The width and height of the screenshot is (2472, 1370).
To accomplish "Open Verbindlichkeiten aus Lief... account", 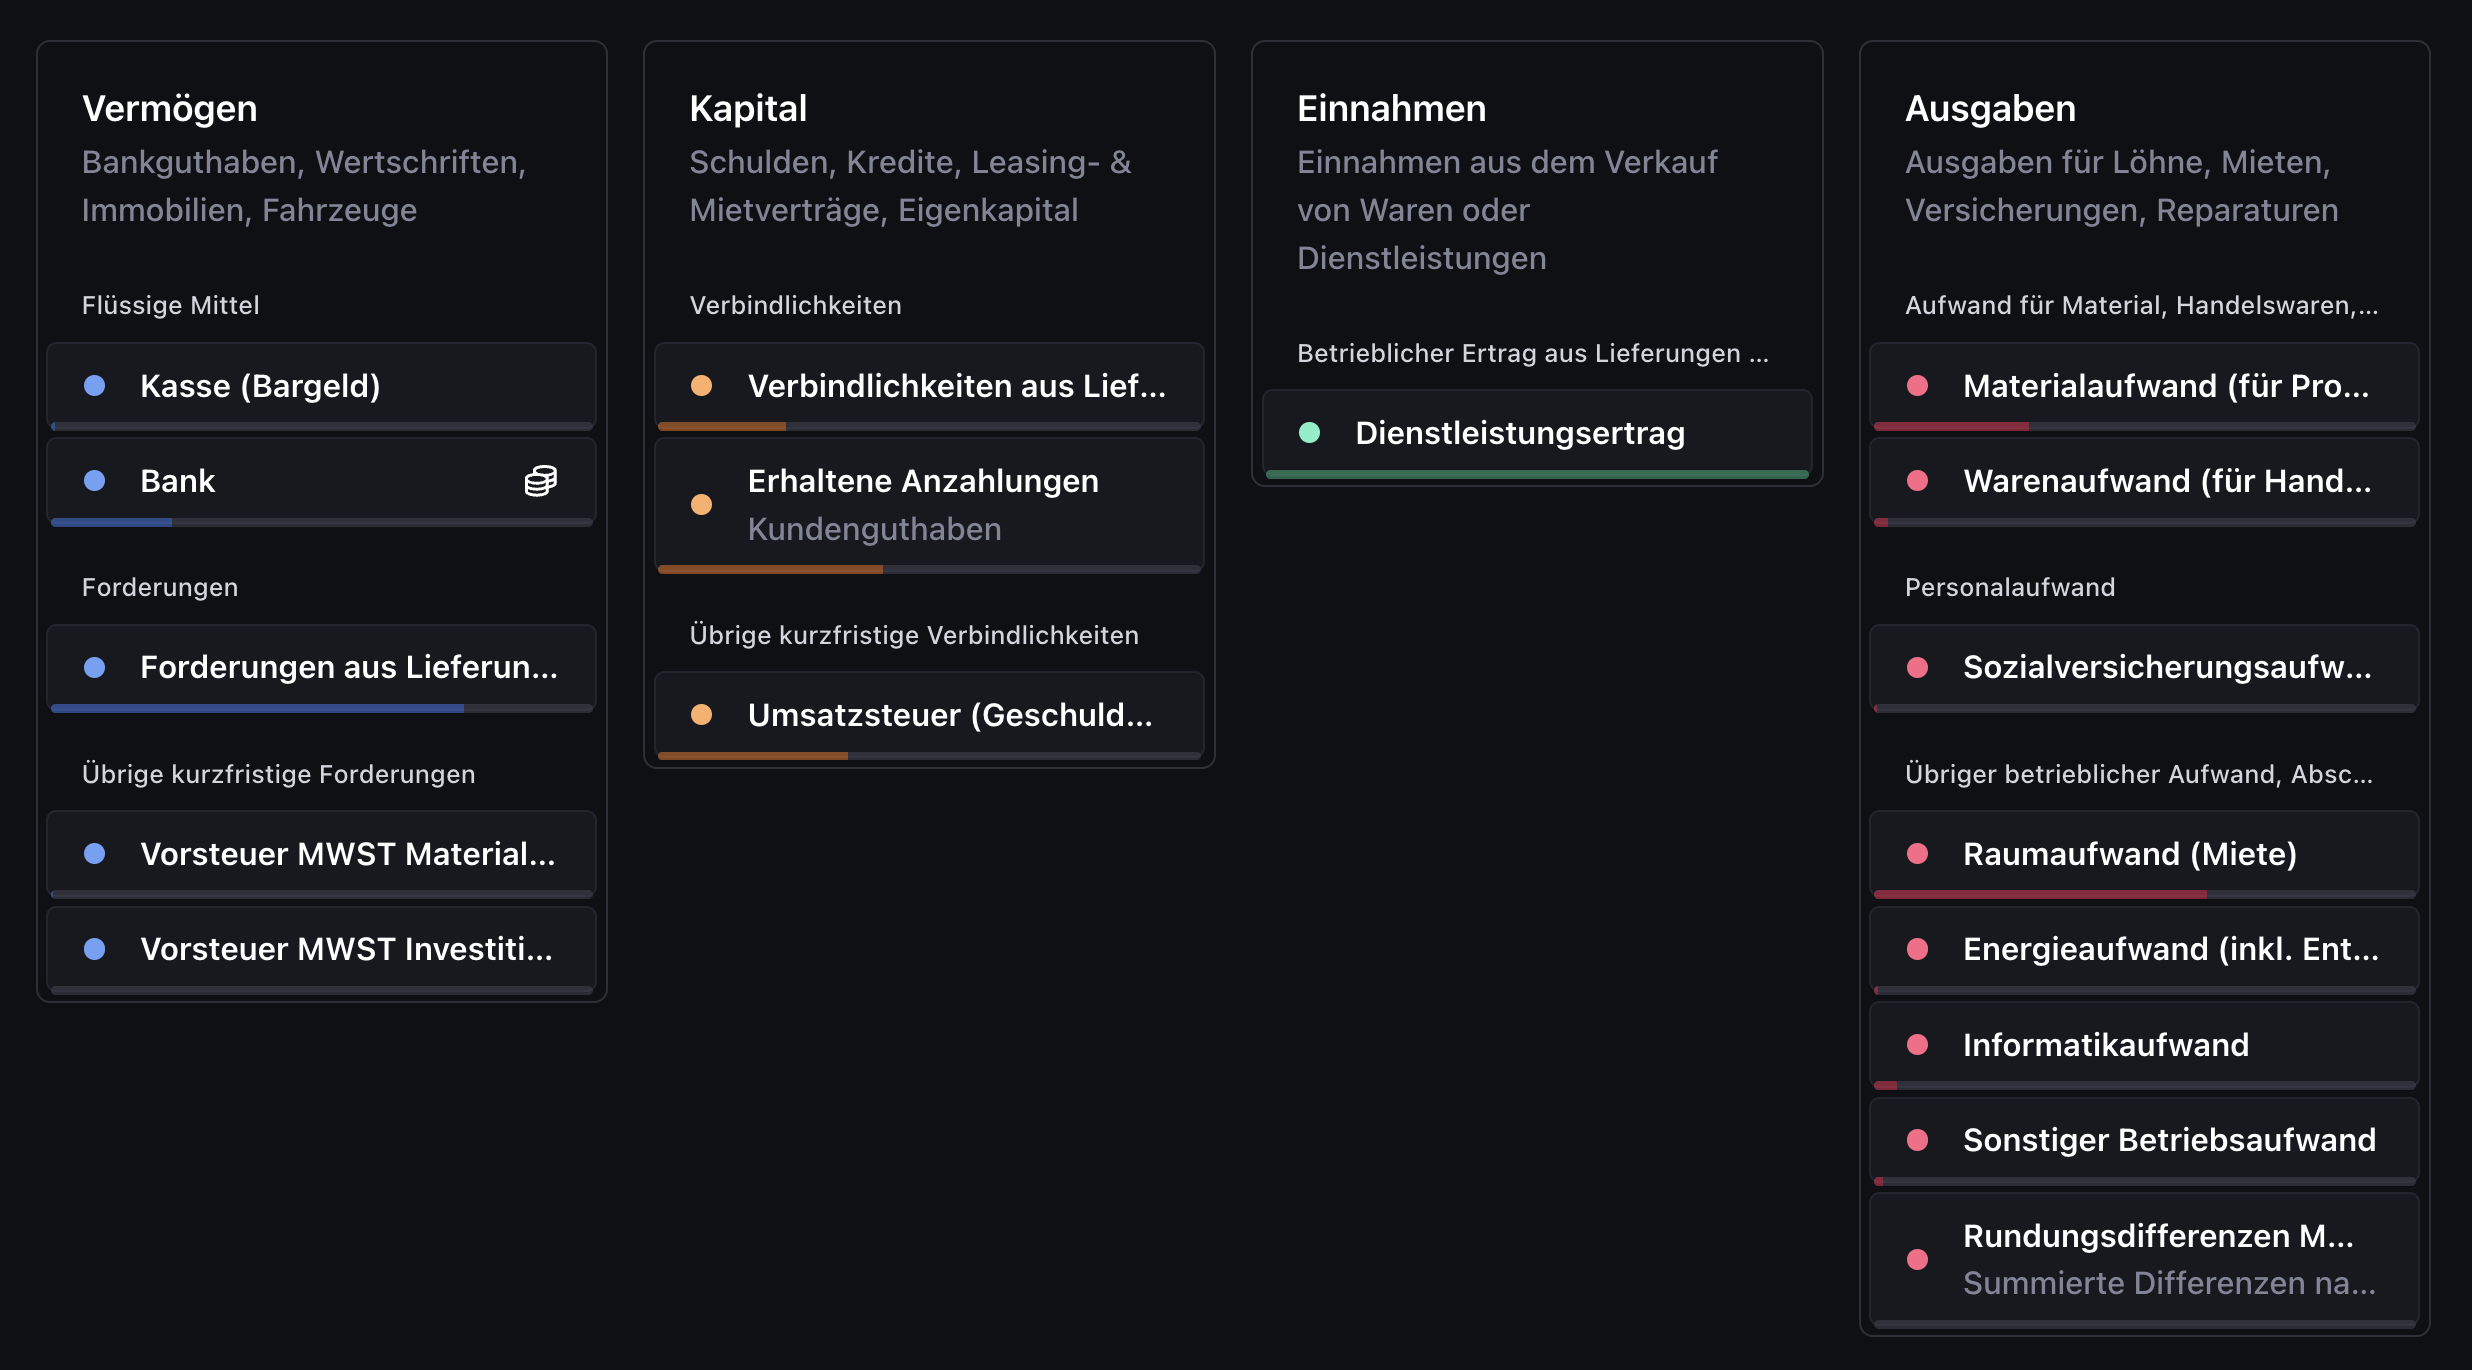I will point(929,387).
